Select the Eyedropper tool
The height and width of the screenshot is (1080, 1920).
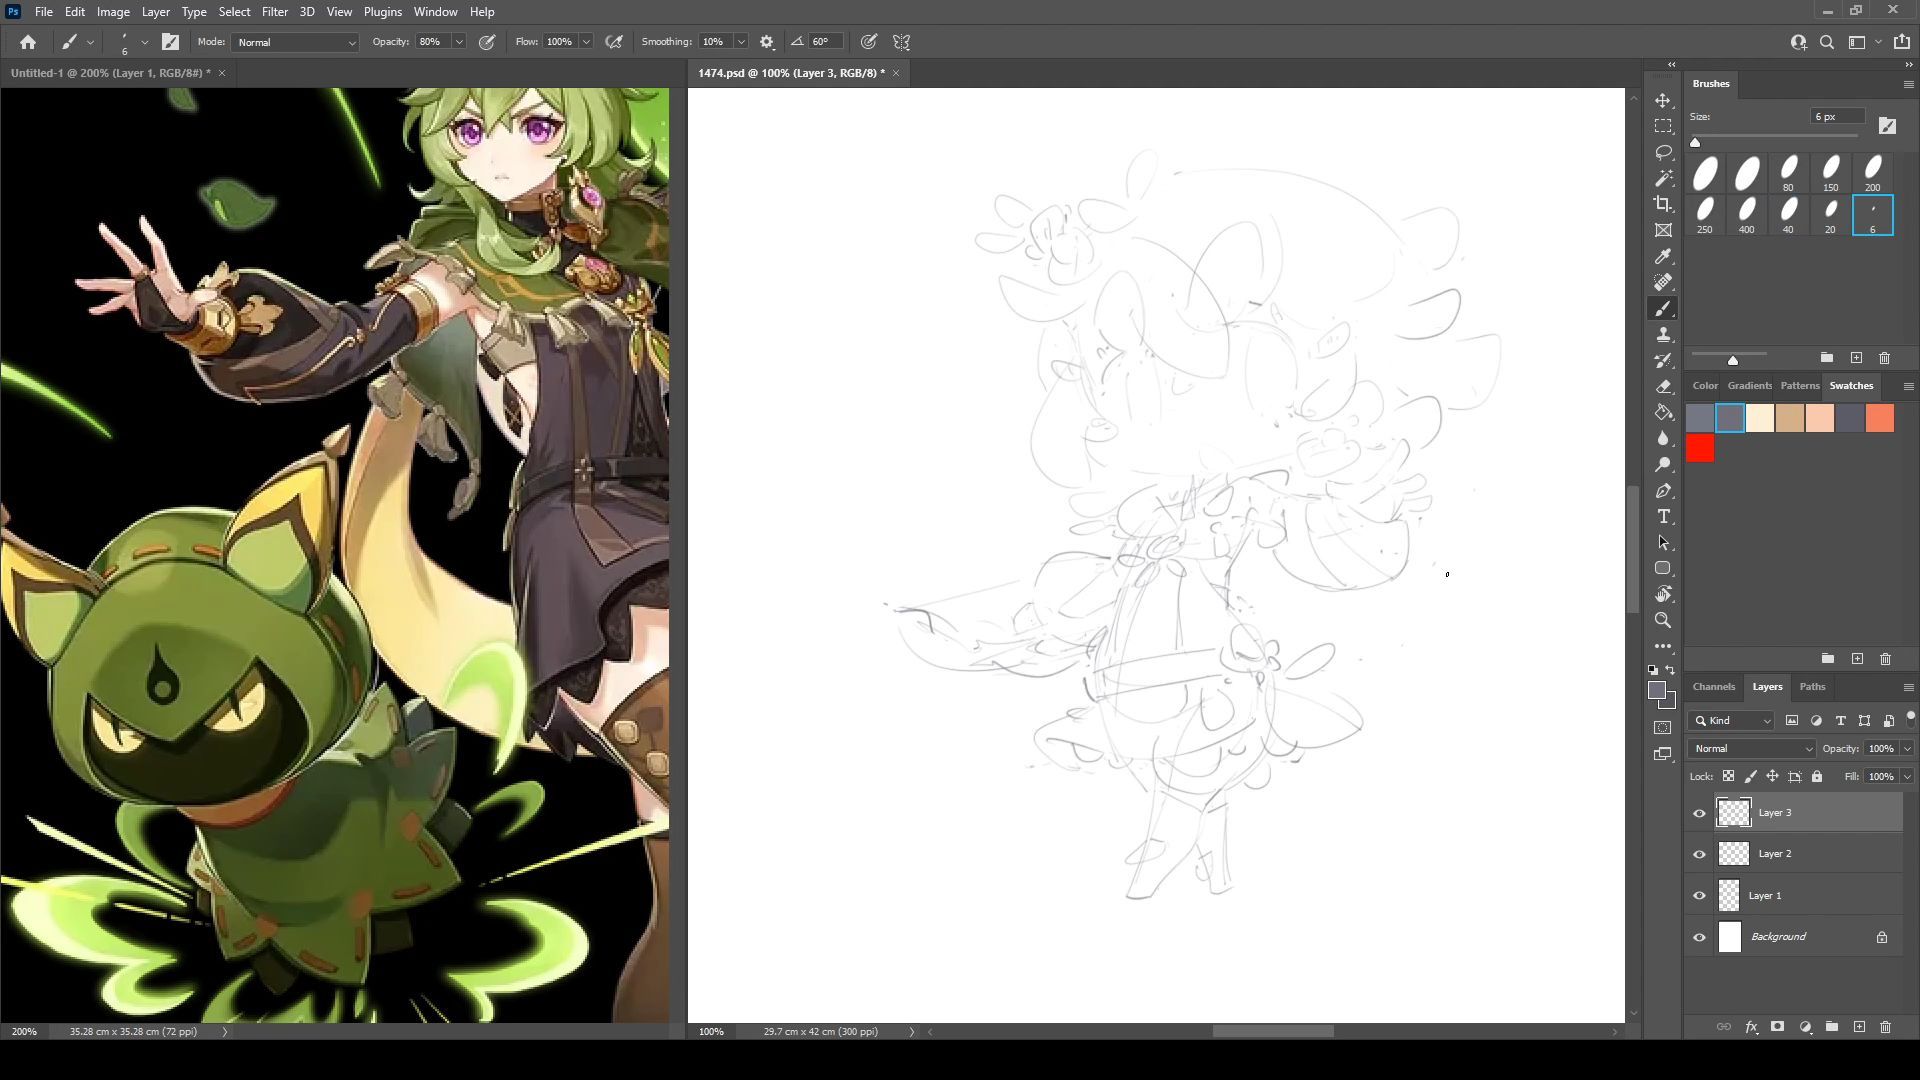coord(1663,257)
